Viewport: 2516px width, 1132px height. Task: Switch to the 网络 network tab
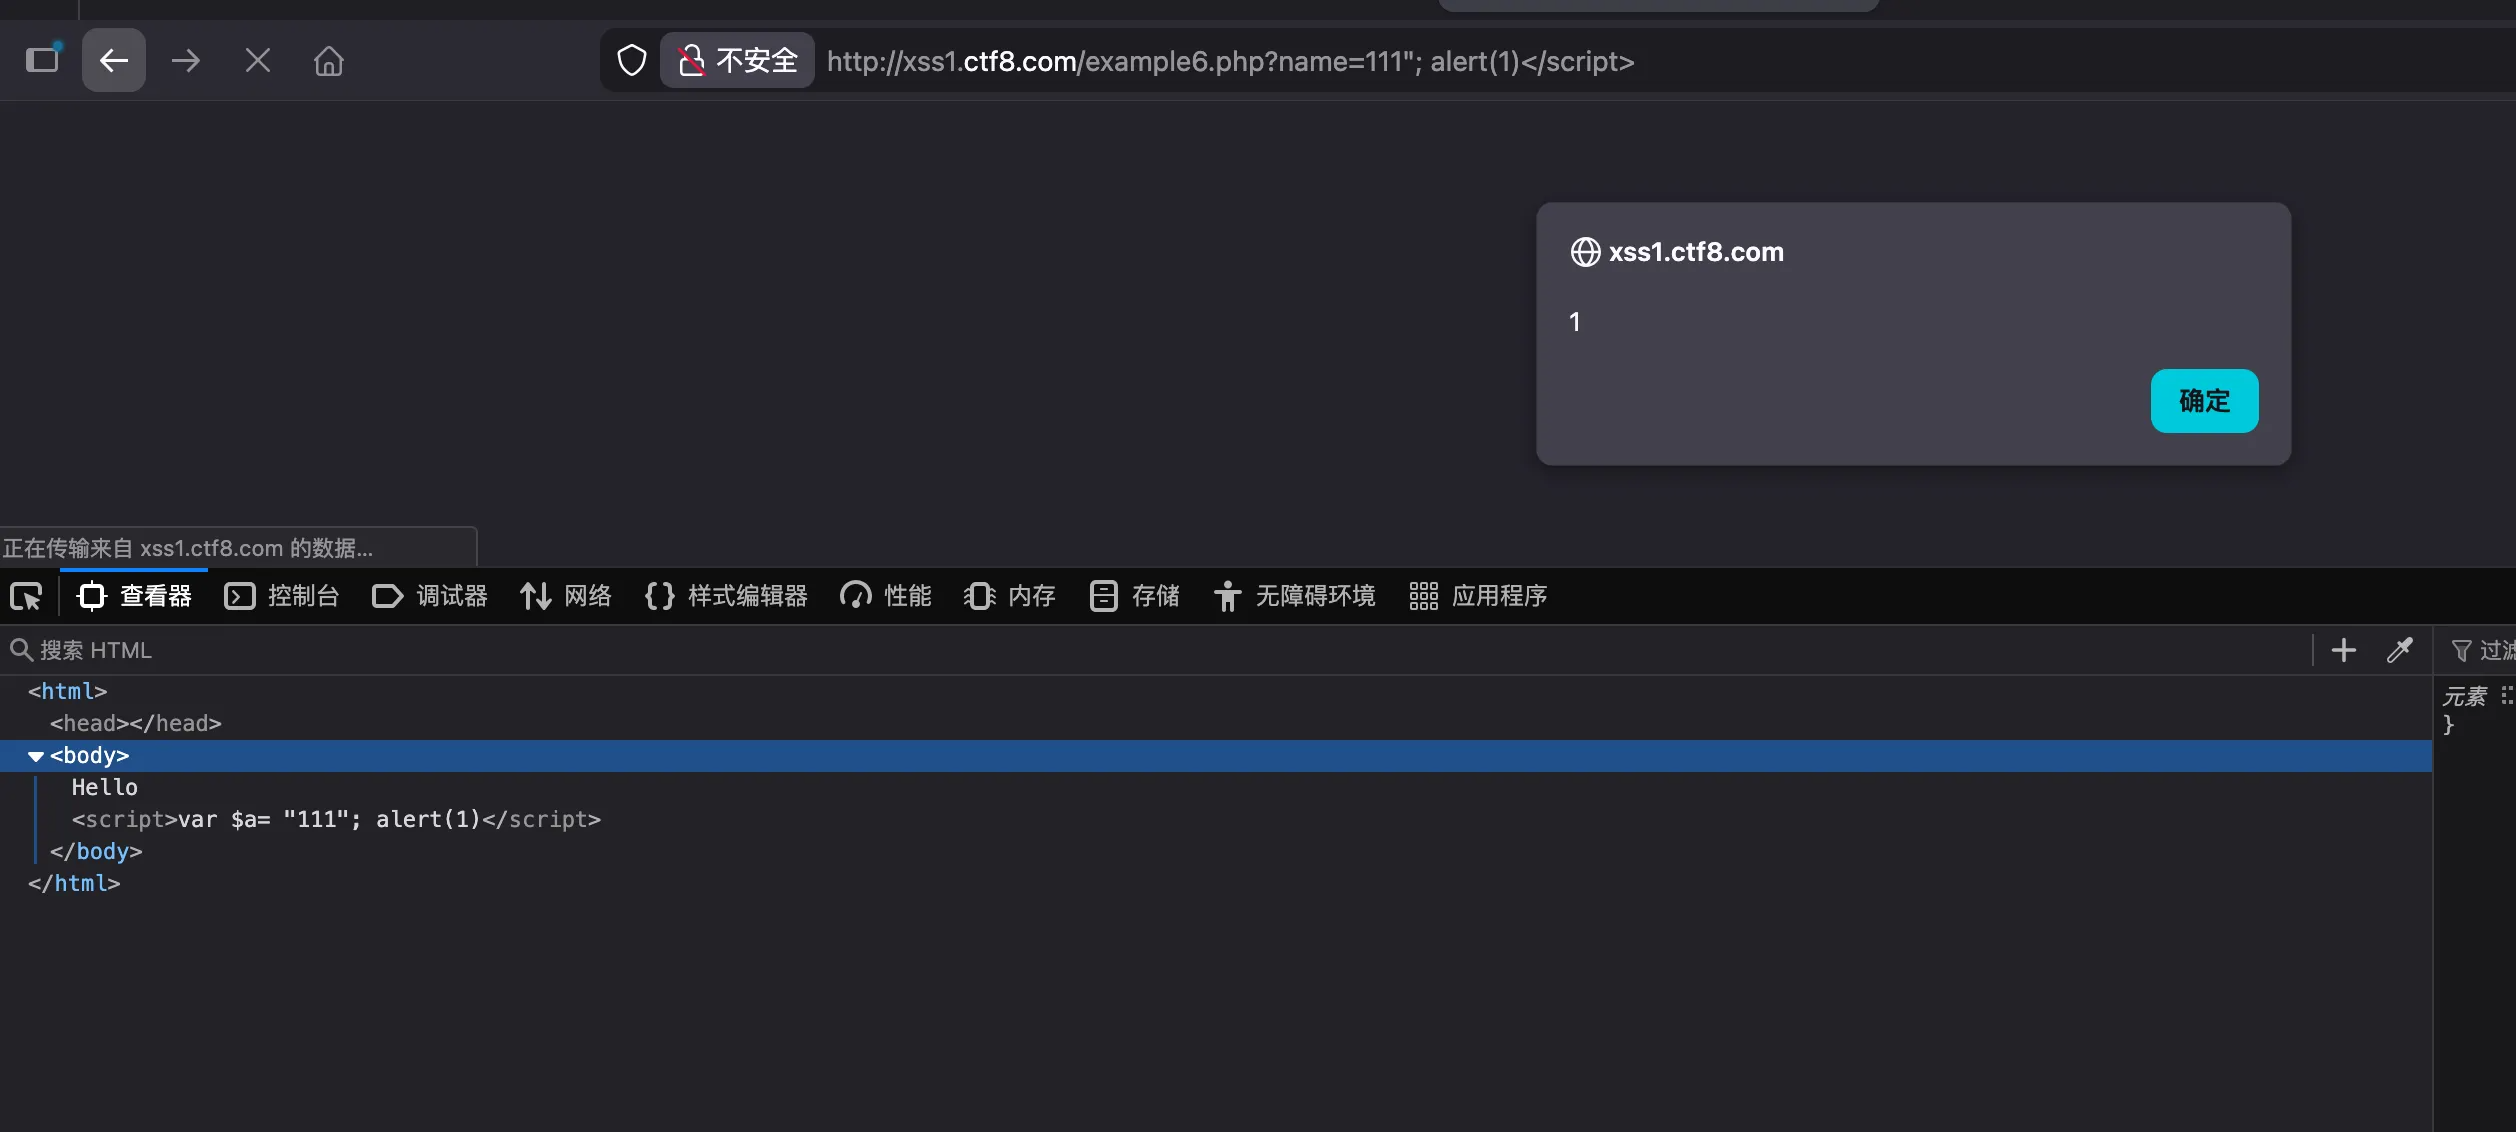tap(566, 596)
